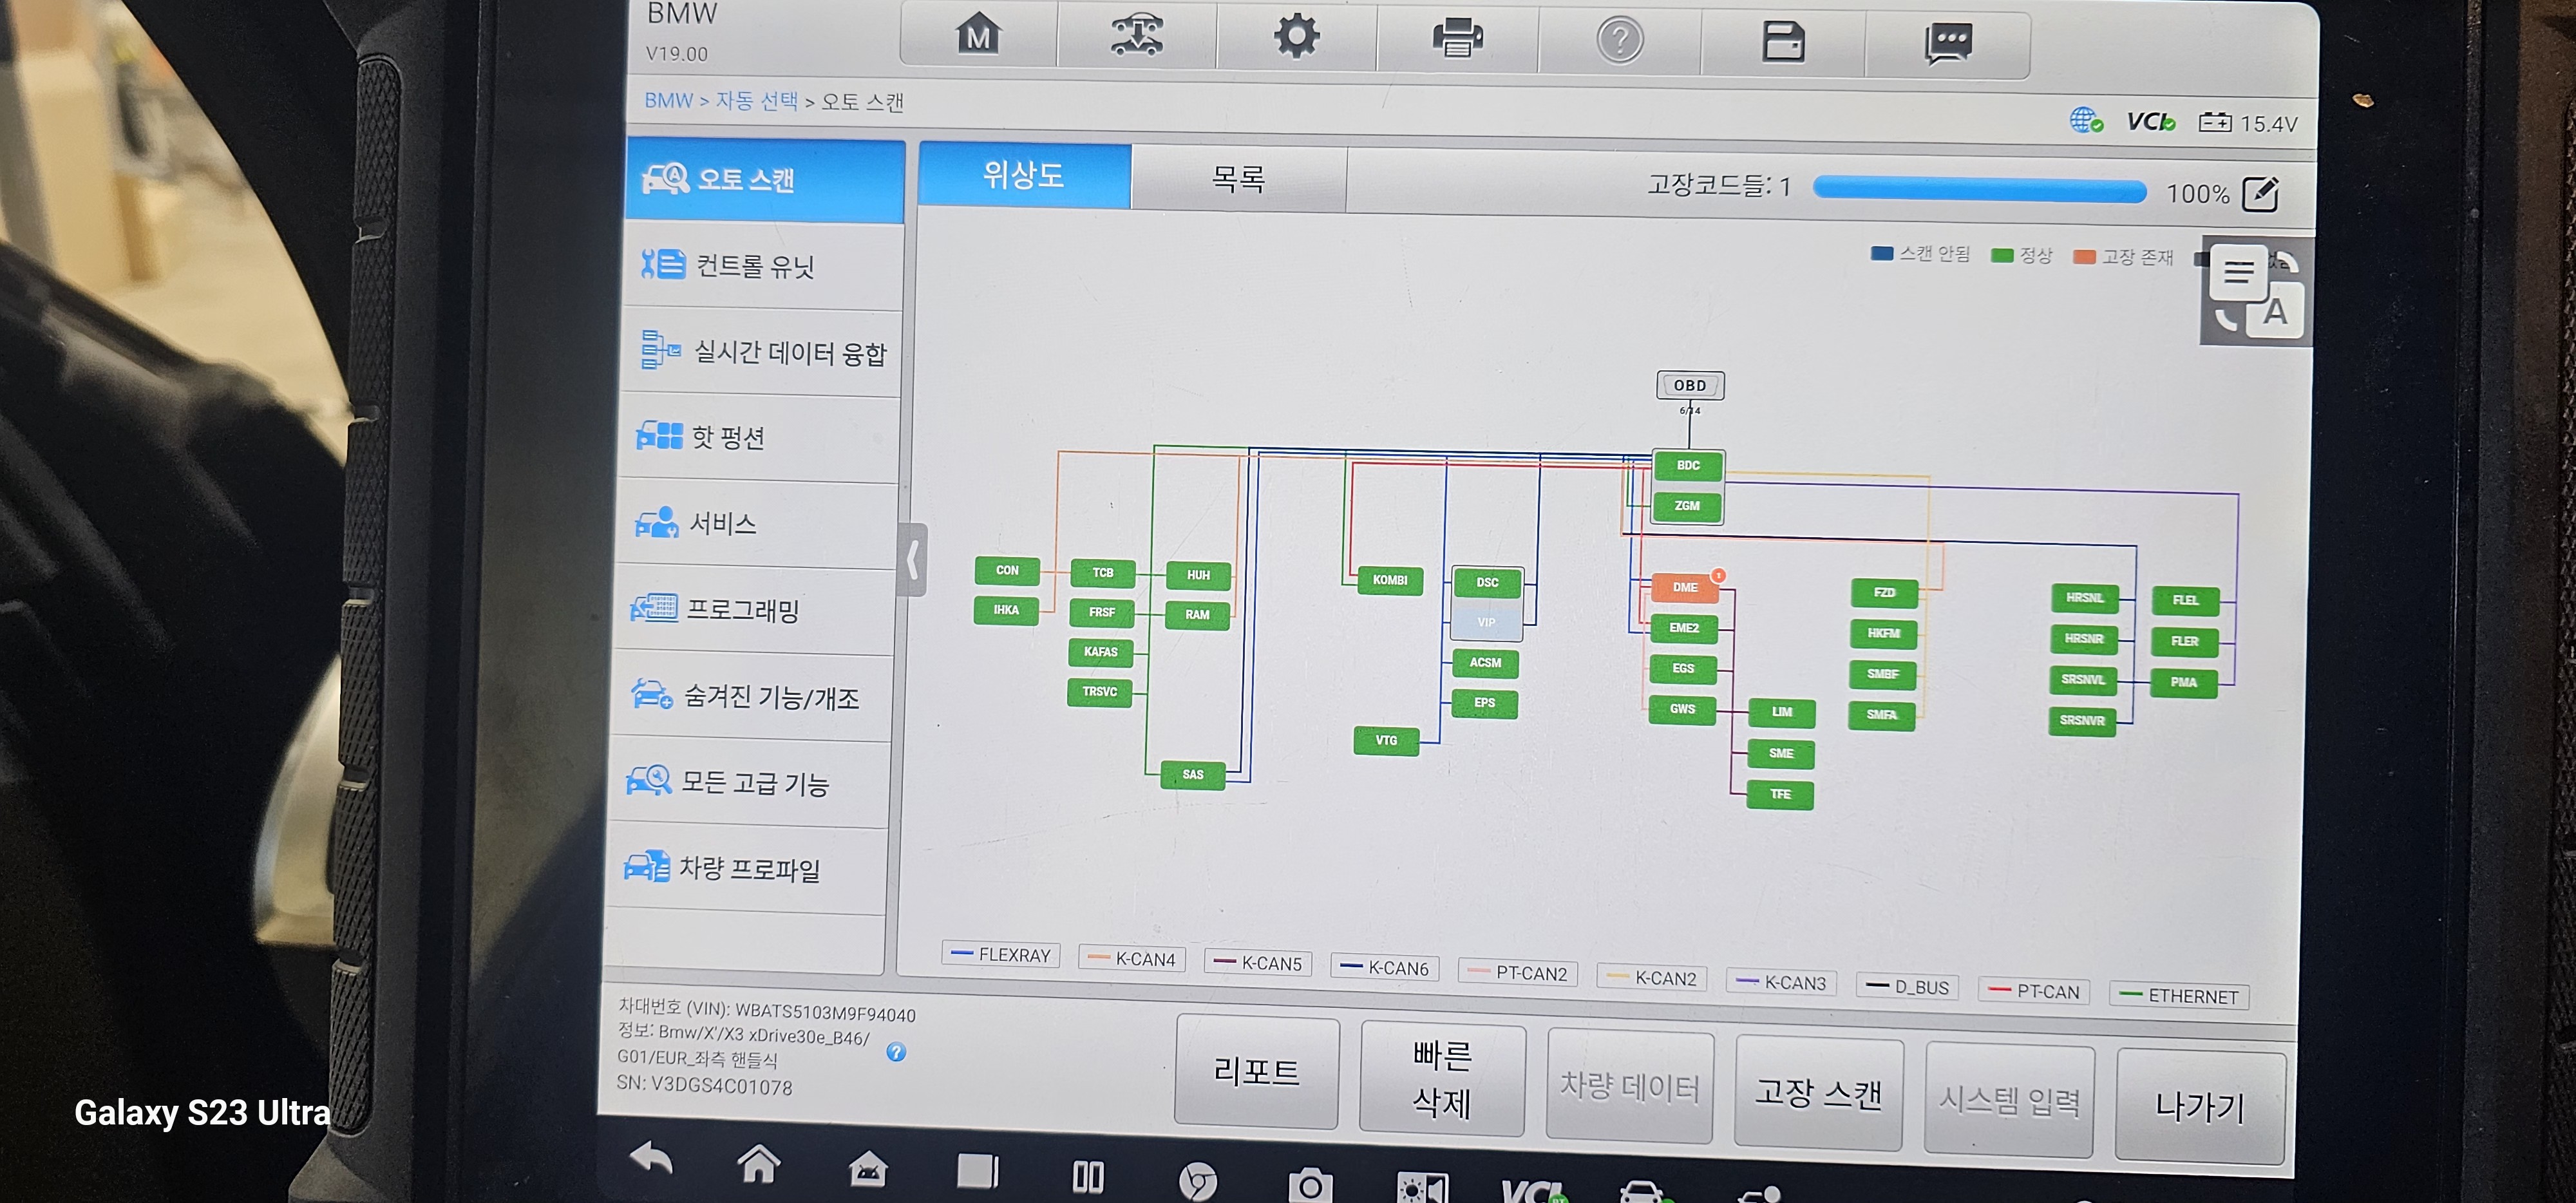The image size is (2576, 1203).
Task: Click the M home toolbar icon
Action: 978,37
